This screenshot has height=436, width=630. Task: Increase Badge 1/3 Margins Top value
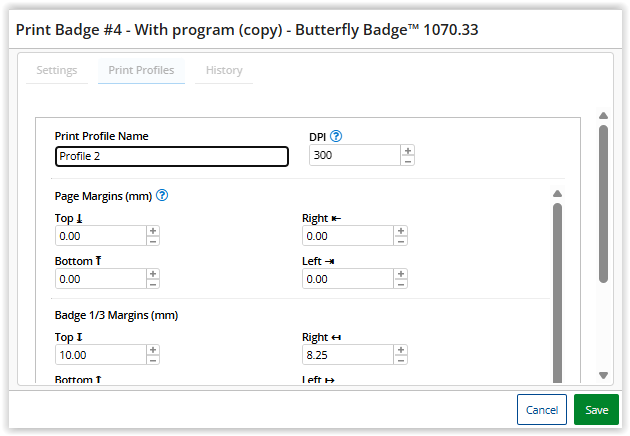153,349
